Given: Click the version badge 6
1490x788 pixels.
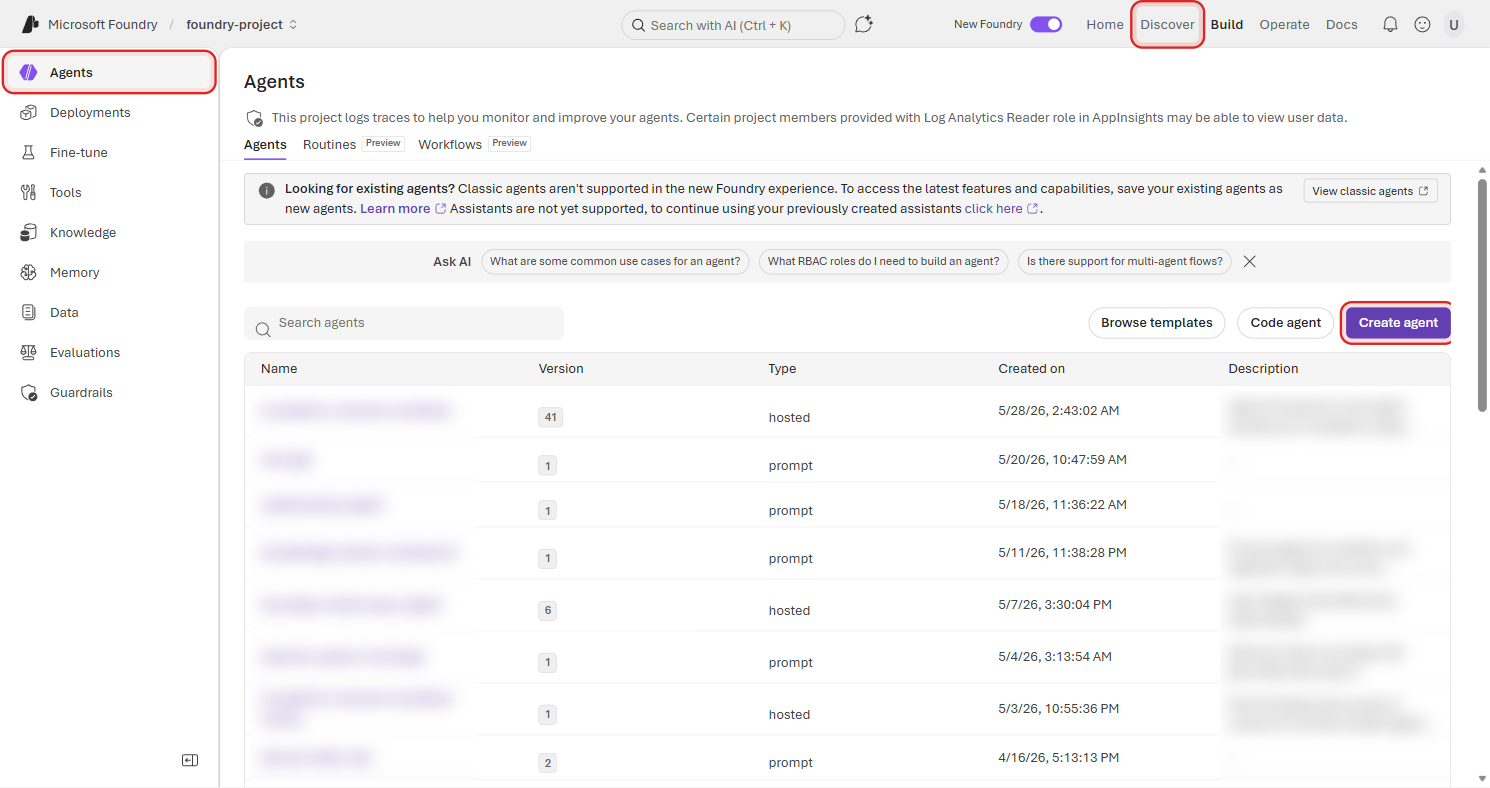Looking at the screenshot, I should click(x=547, y=610).
